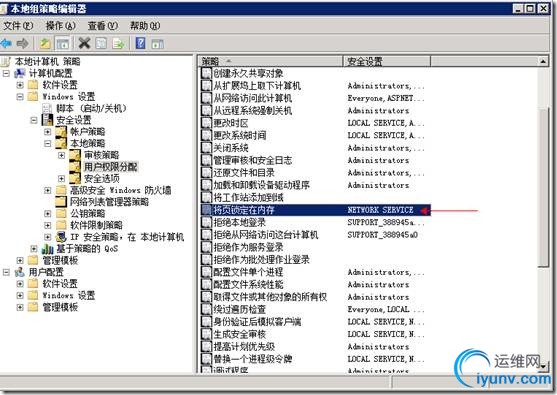Select policy 从网络访问此计算机
557x395 pixels.
pyautogui.click(x=252, y=98)
